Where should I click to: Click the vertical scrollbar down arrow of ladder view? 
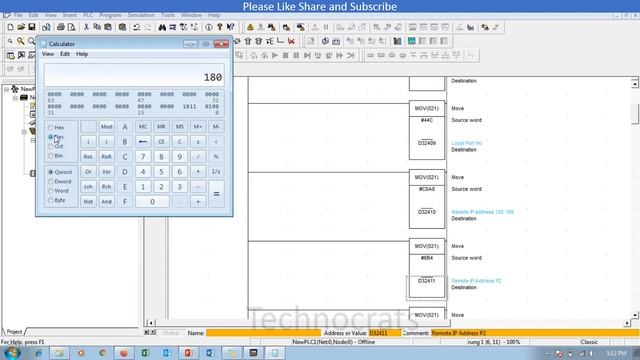(x=635, y=315)
